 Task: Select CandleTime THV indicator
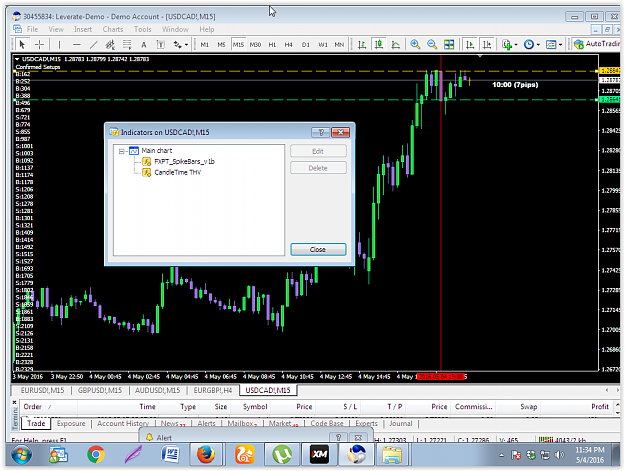[x=177, y=172]
